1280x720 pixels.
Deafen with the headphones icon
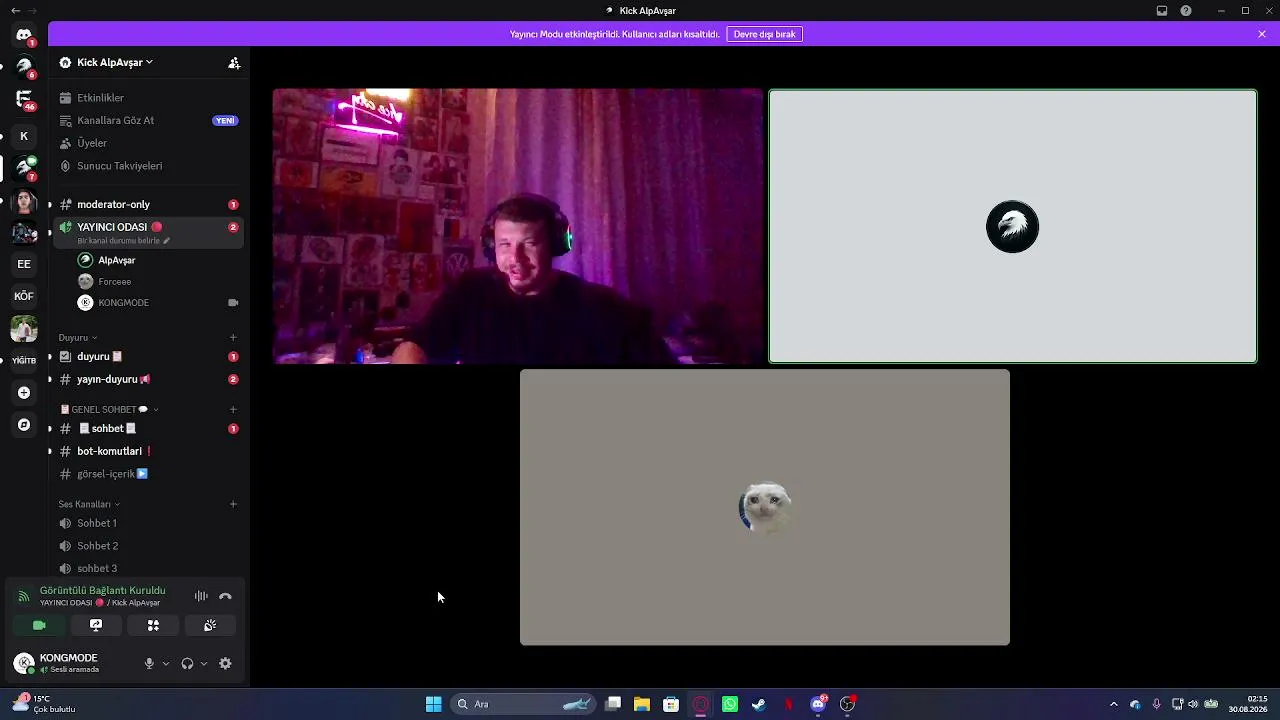(187, 664)
